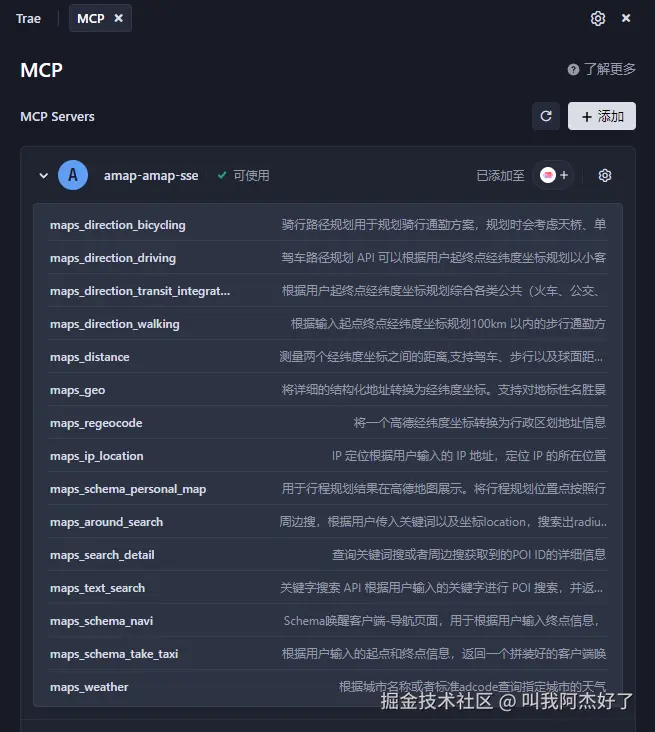The height and width of the screenshot is (732, 655).
Task: Click description starting with 周边搜
Action: coord(443,522)
